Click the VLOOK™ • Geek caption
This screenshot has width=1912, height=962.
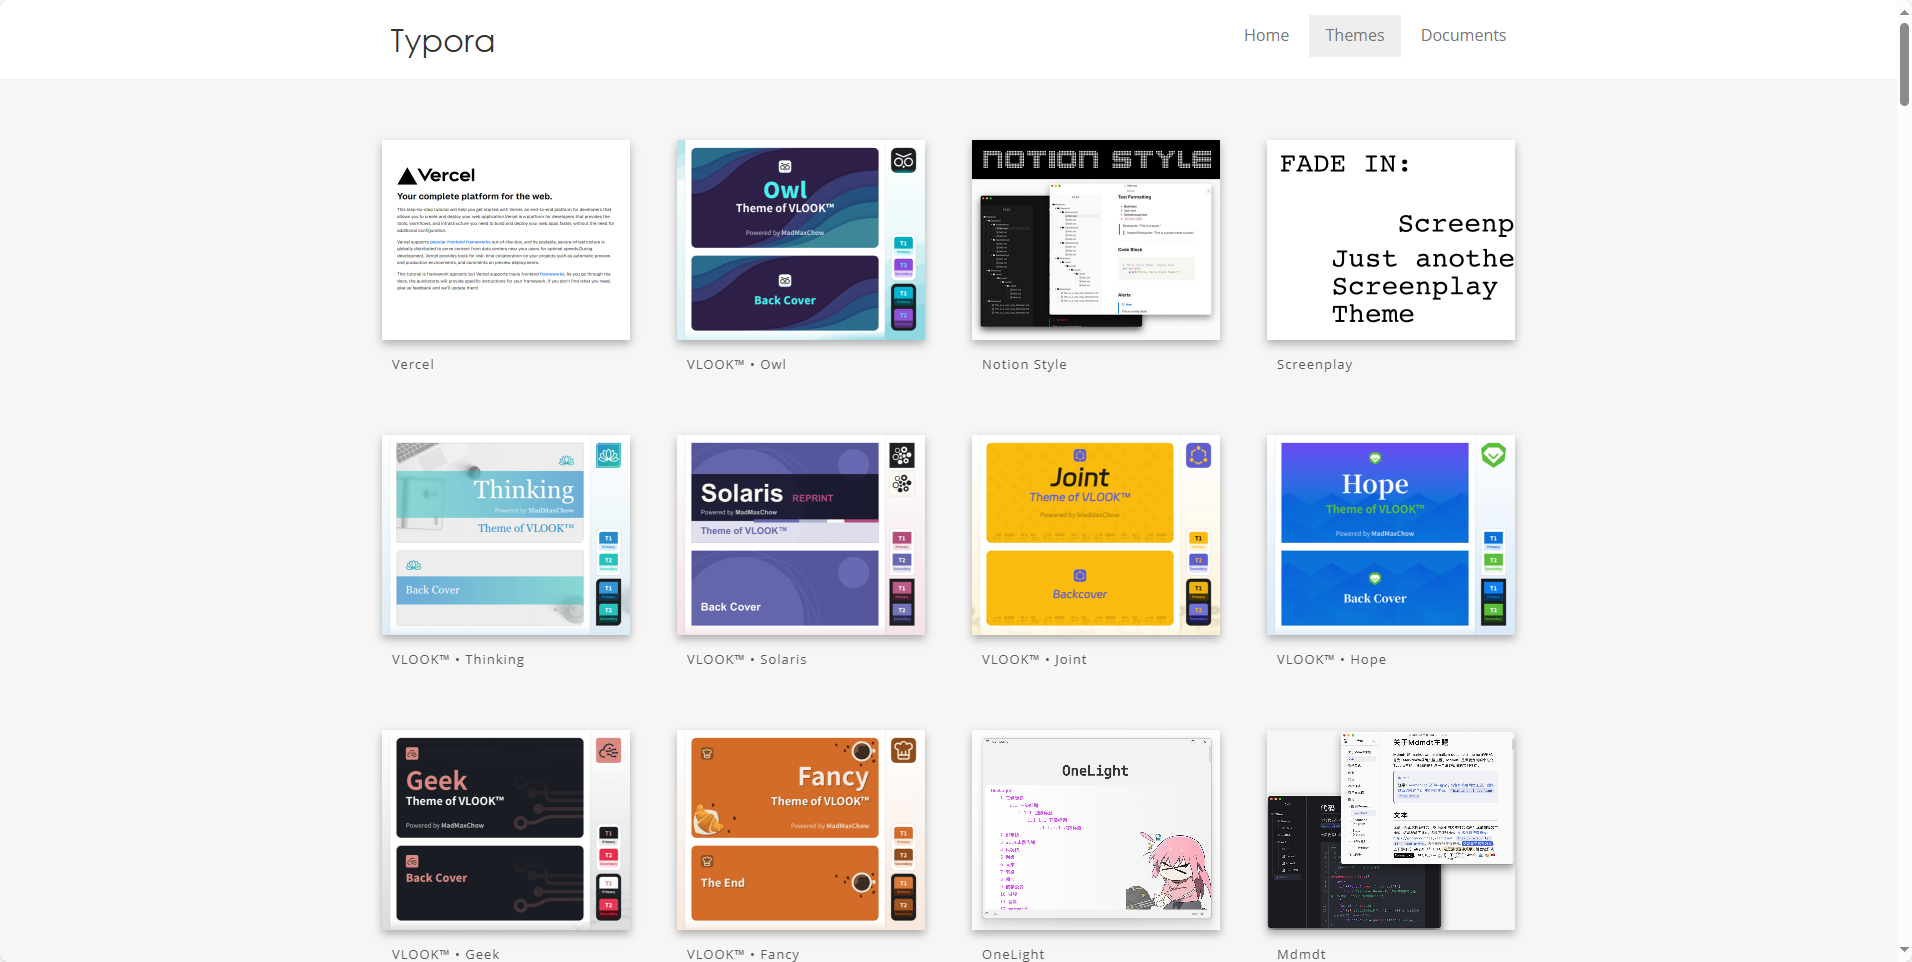445,954
